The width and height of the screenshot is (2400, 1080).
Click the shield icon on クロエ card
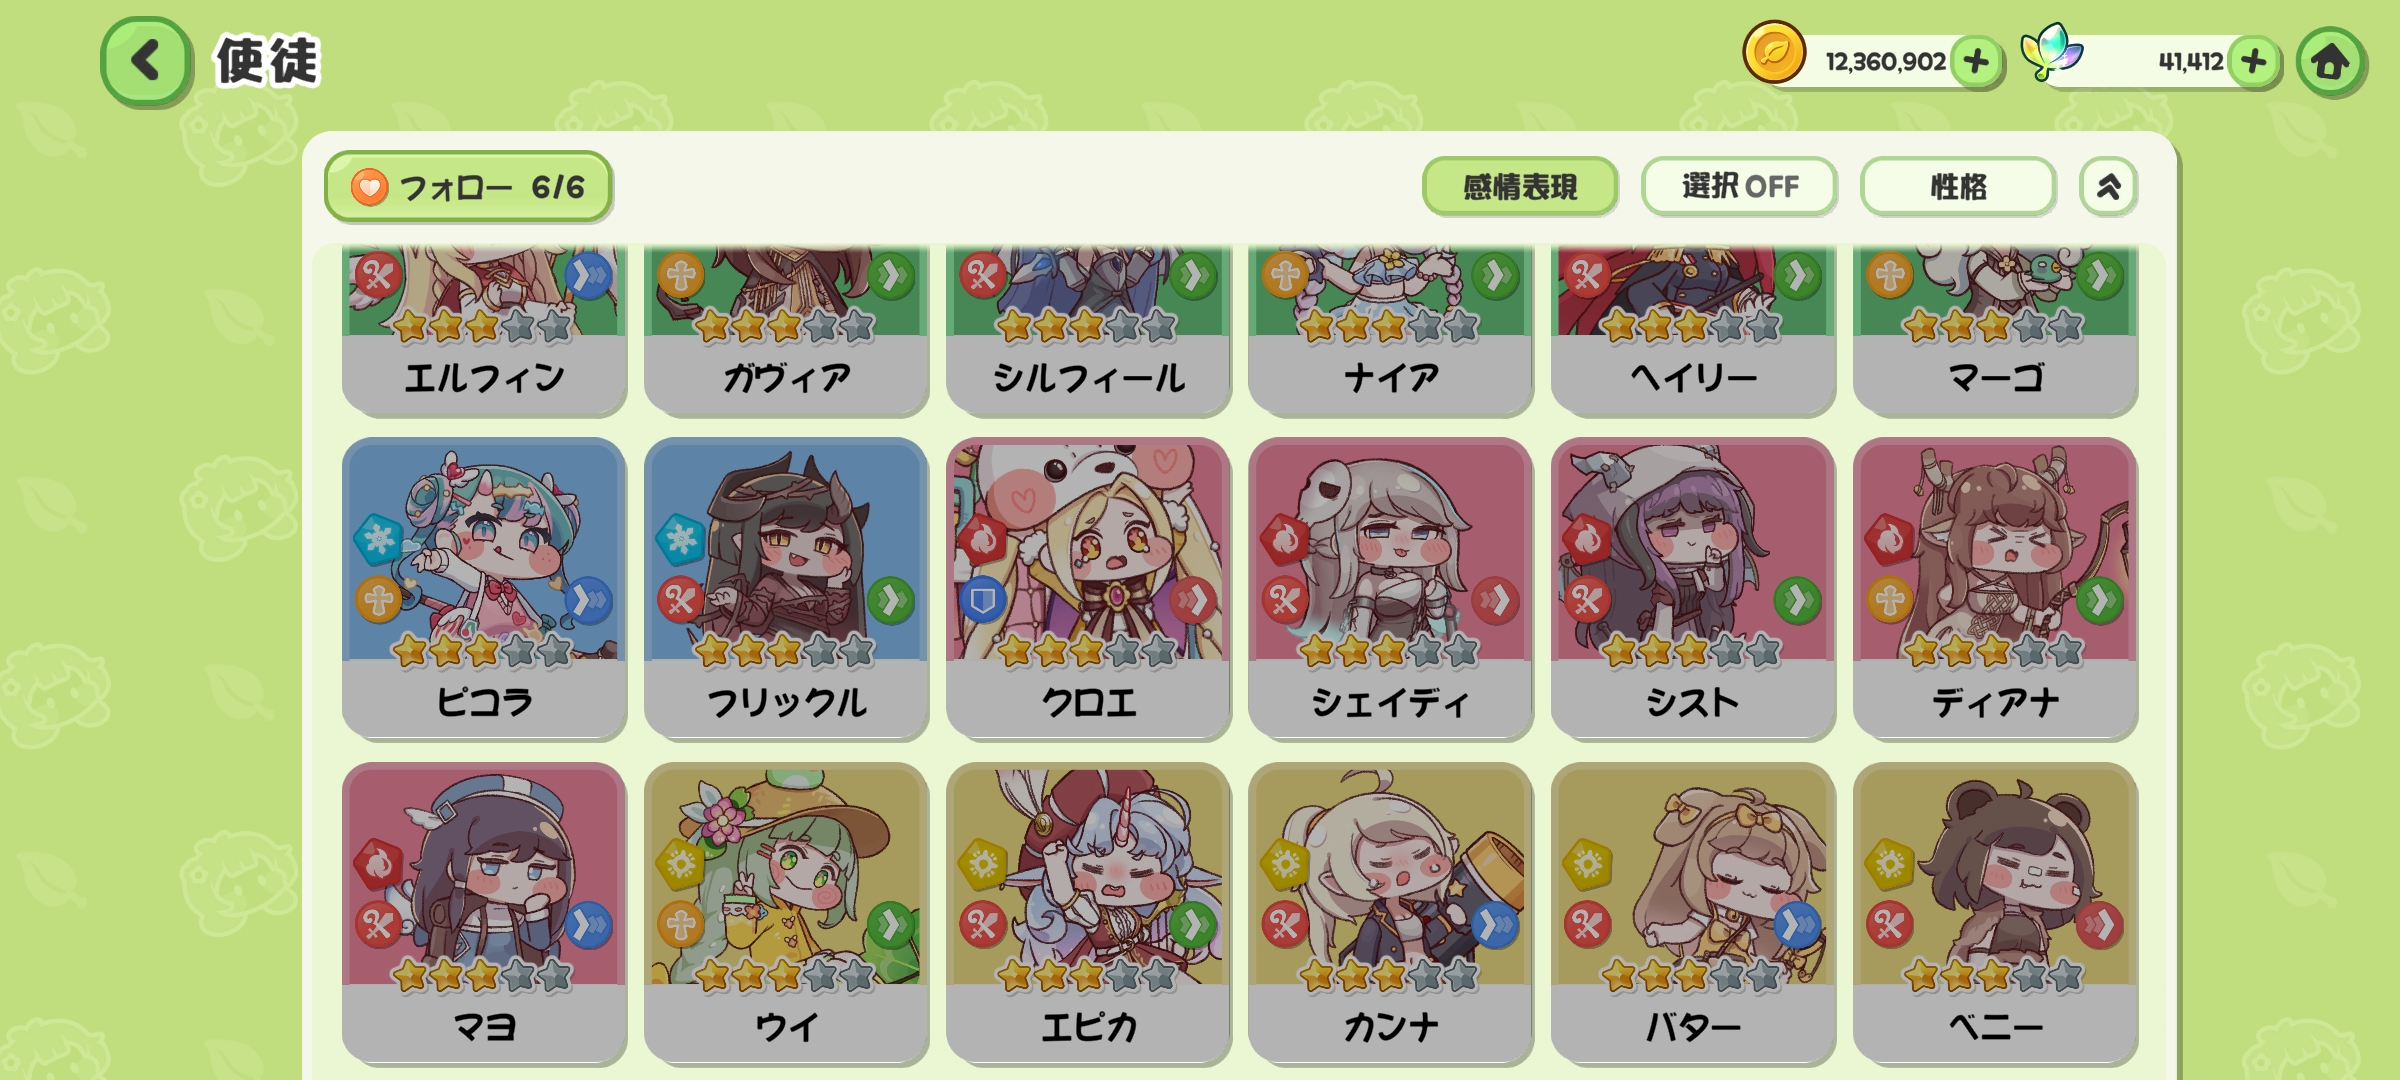pos(983,600)
